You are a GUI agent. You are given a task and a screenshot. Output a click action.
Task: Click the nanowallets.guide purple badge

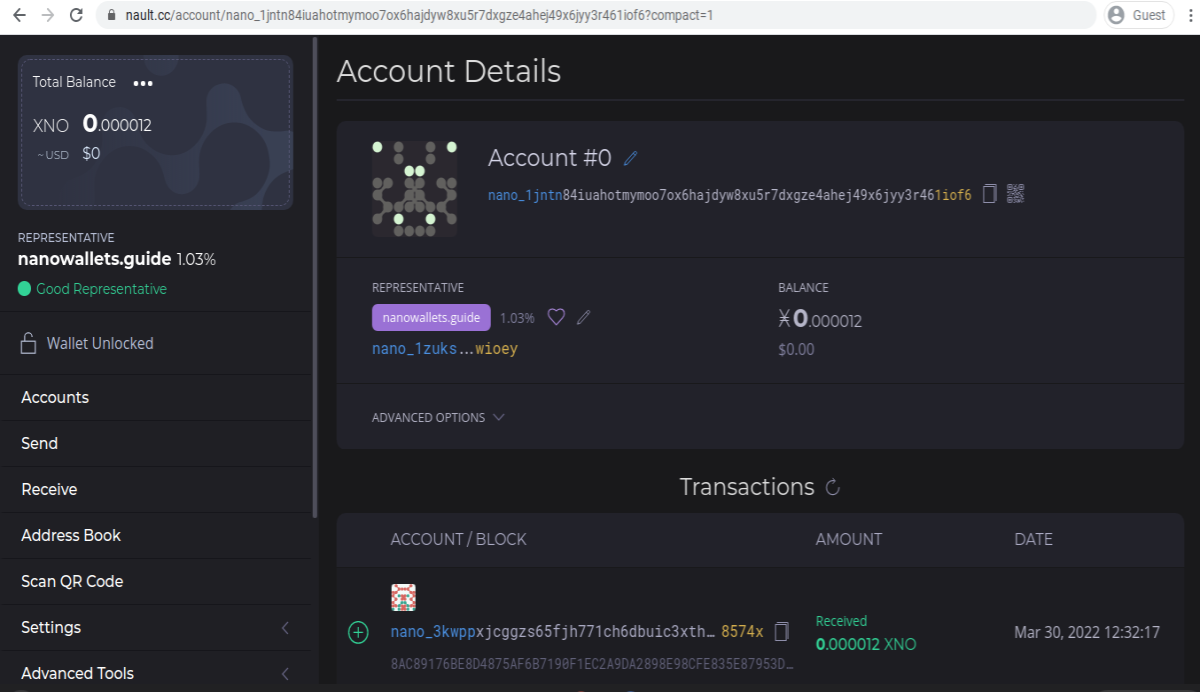tap(431, 318)
